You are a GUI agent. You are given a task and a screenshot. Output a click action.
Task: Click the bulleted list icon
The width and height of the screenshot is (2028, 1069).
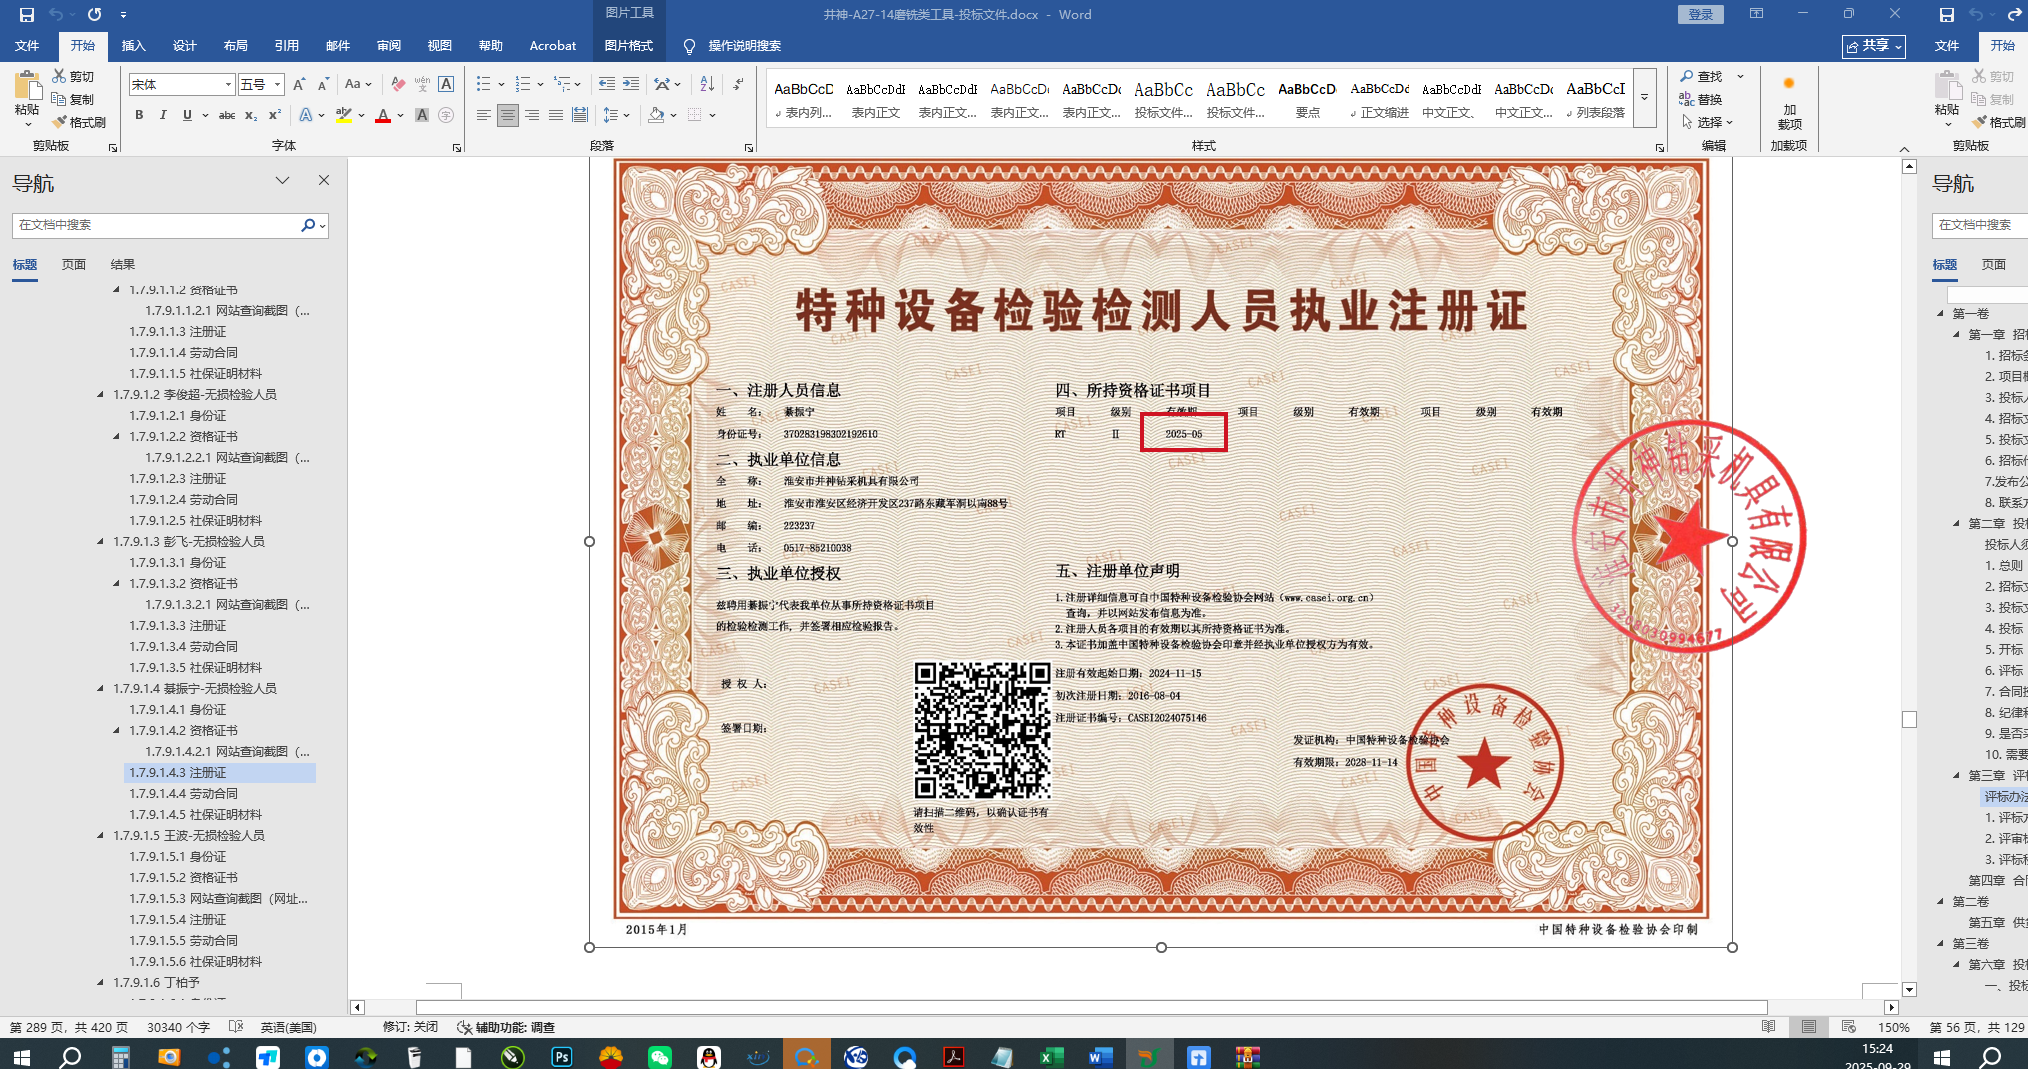tap(484, 84)
